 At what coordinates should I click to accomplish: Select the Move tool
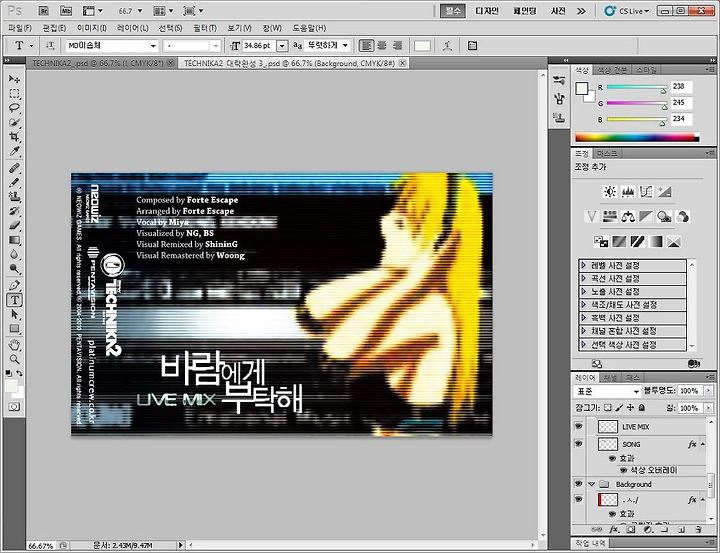(14, 79)
